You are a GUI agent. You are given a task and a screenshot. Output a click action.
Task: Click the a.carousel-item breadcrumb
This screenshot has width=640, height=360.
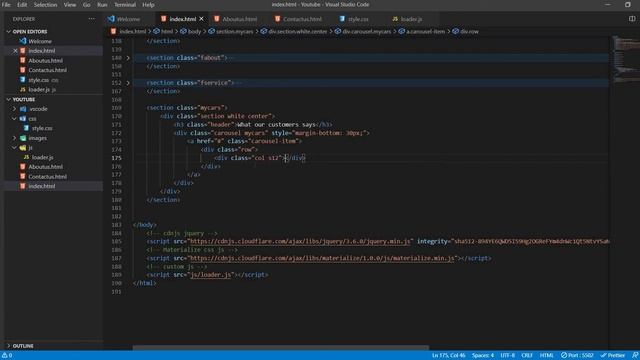coord(425,31)
